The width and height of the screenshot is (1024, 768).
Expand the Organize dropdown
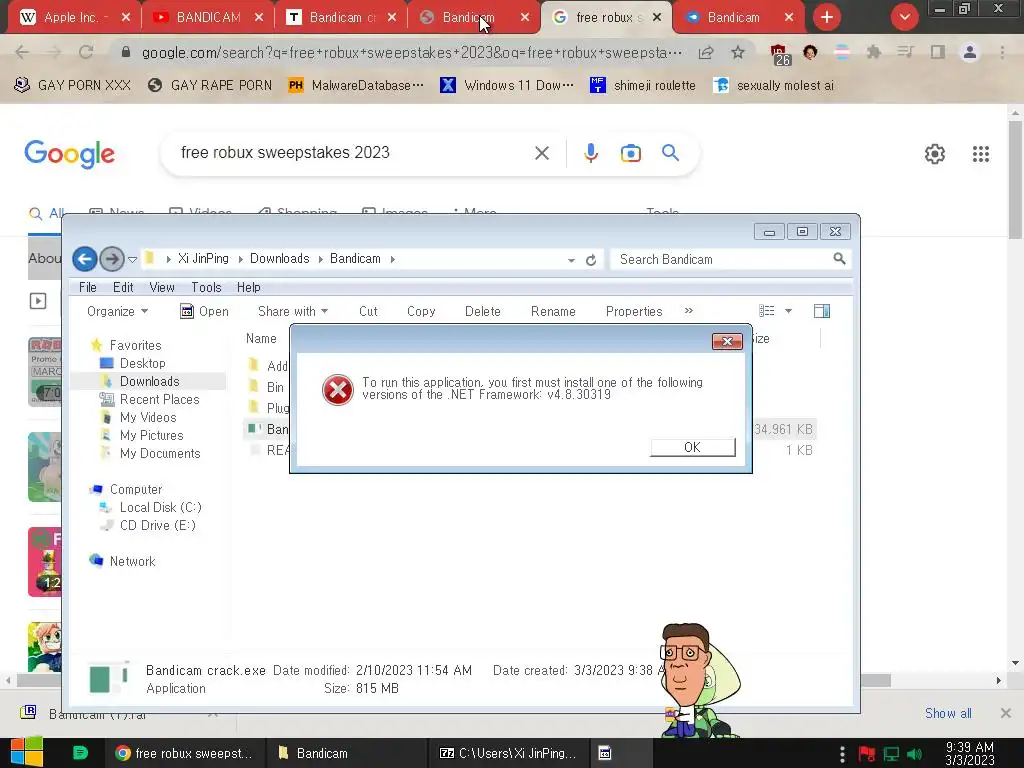tap(118, 312)
